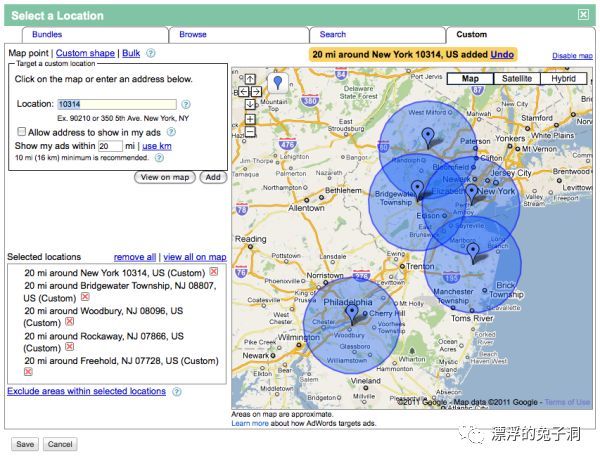Viewport: 600px width, 461px height.
Task: Switch to the Search tab
Action: [x=378, y=34]
